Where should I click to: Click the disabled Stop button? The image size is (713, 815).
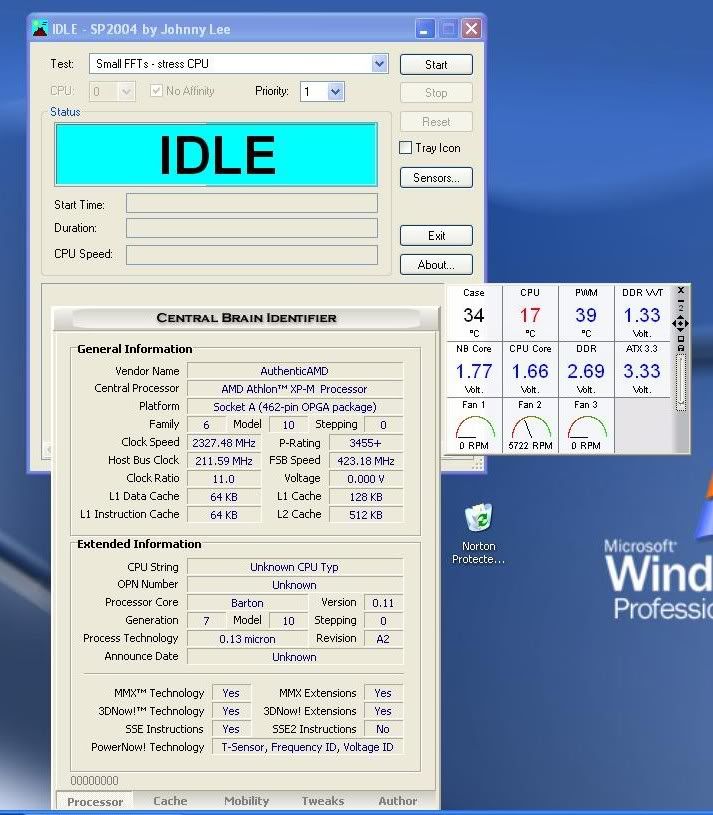(x=436, y=93)
